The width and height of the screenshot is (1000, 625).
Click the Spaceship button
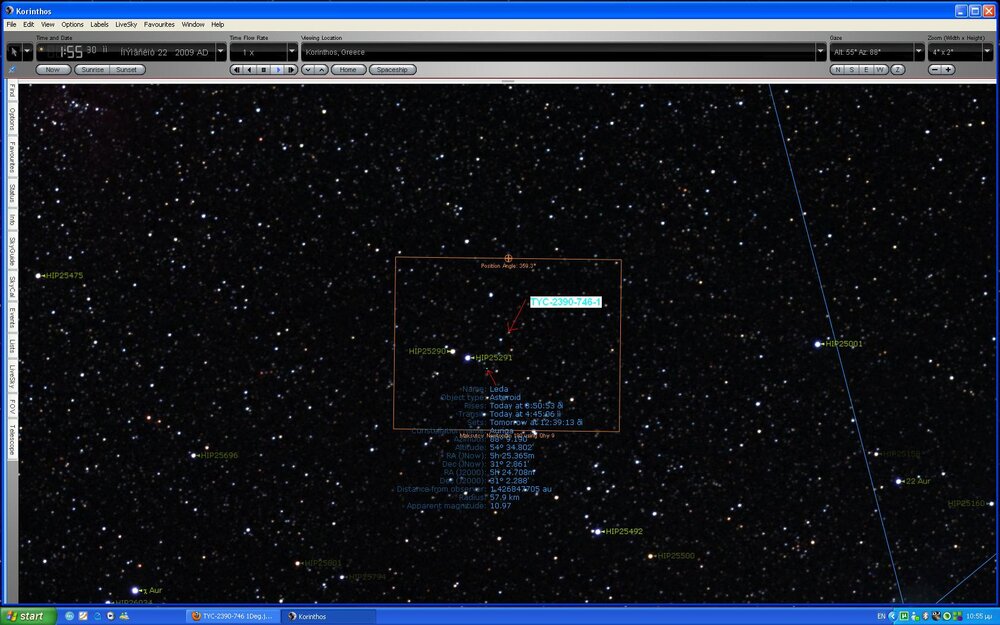pos(392,69)
